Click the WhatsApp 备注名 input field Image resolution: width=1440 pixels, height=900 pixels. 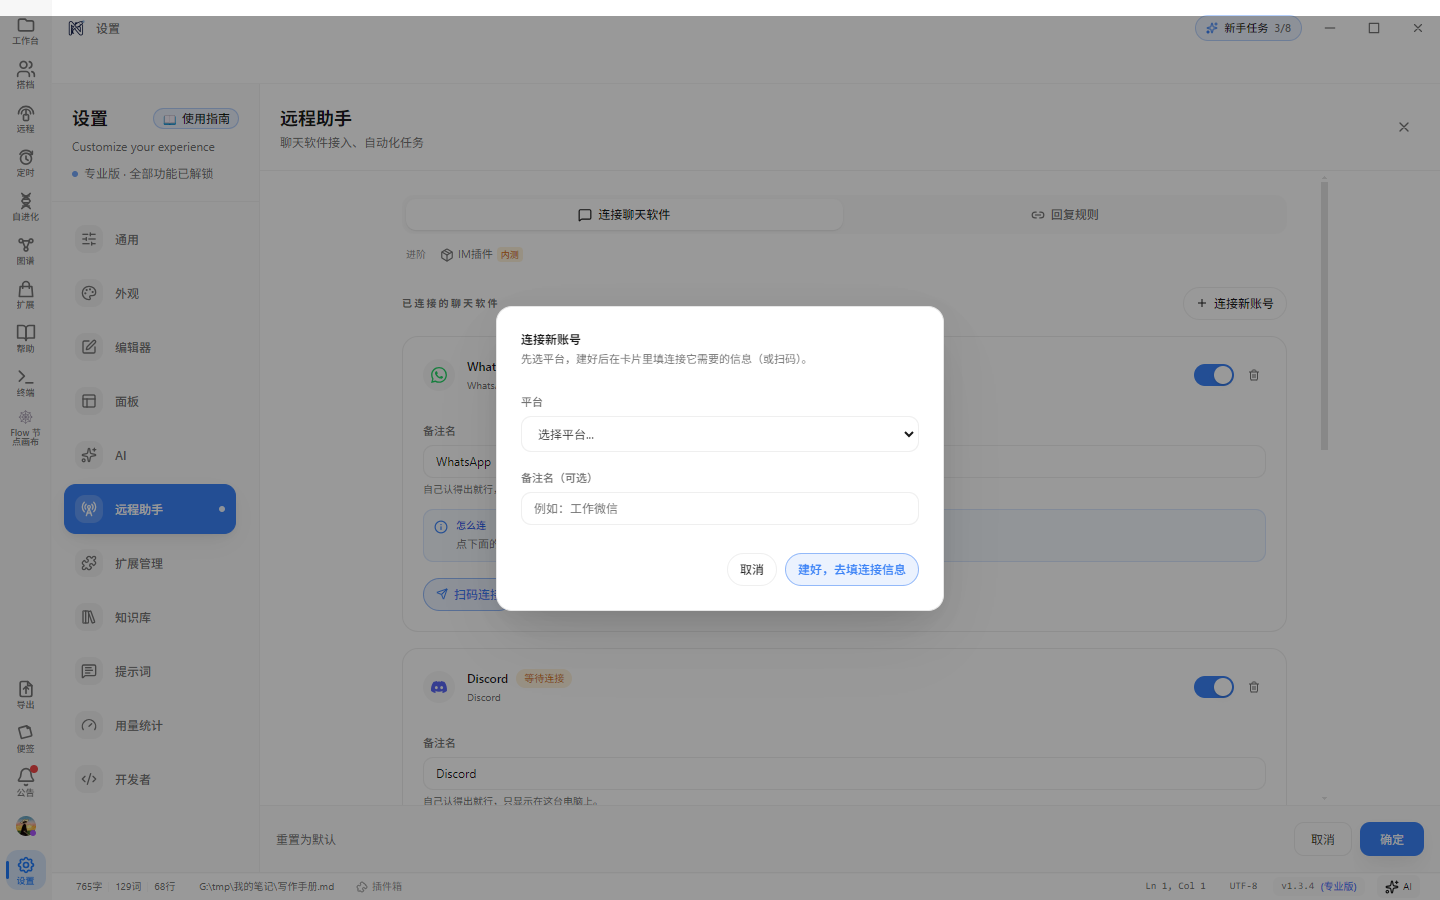click(x=844, y=462)
